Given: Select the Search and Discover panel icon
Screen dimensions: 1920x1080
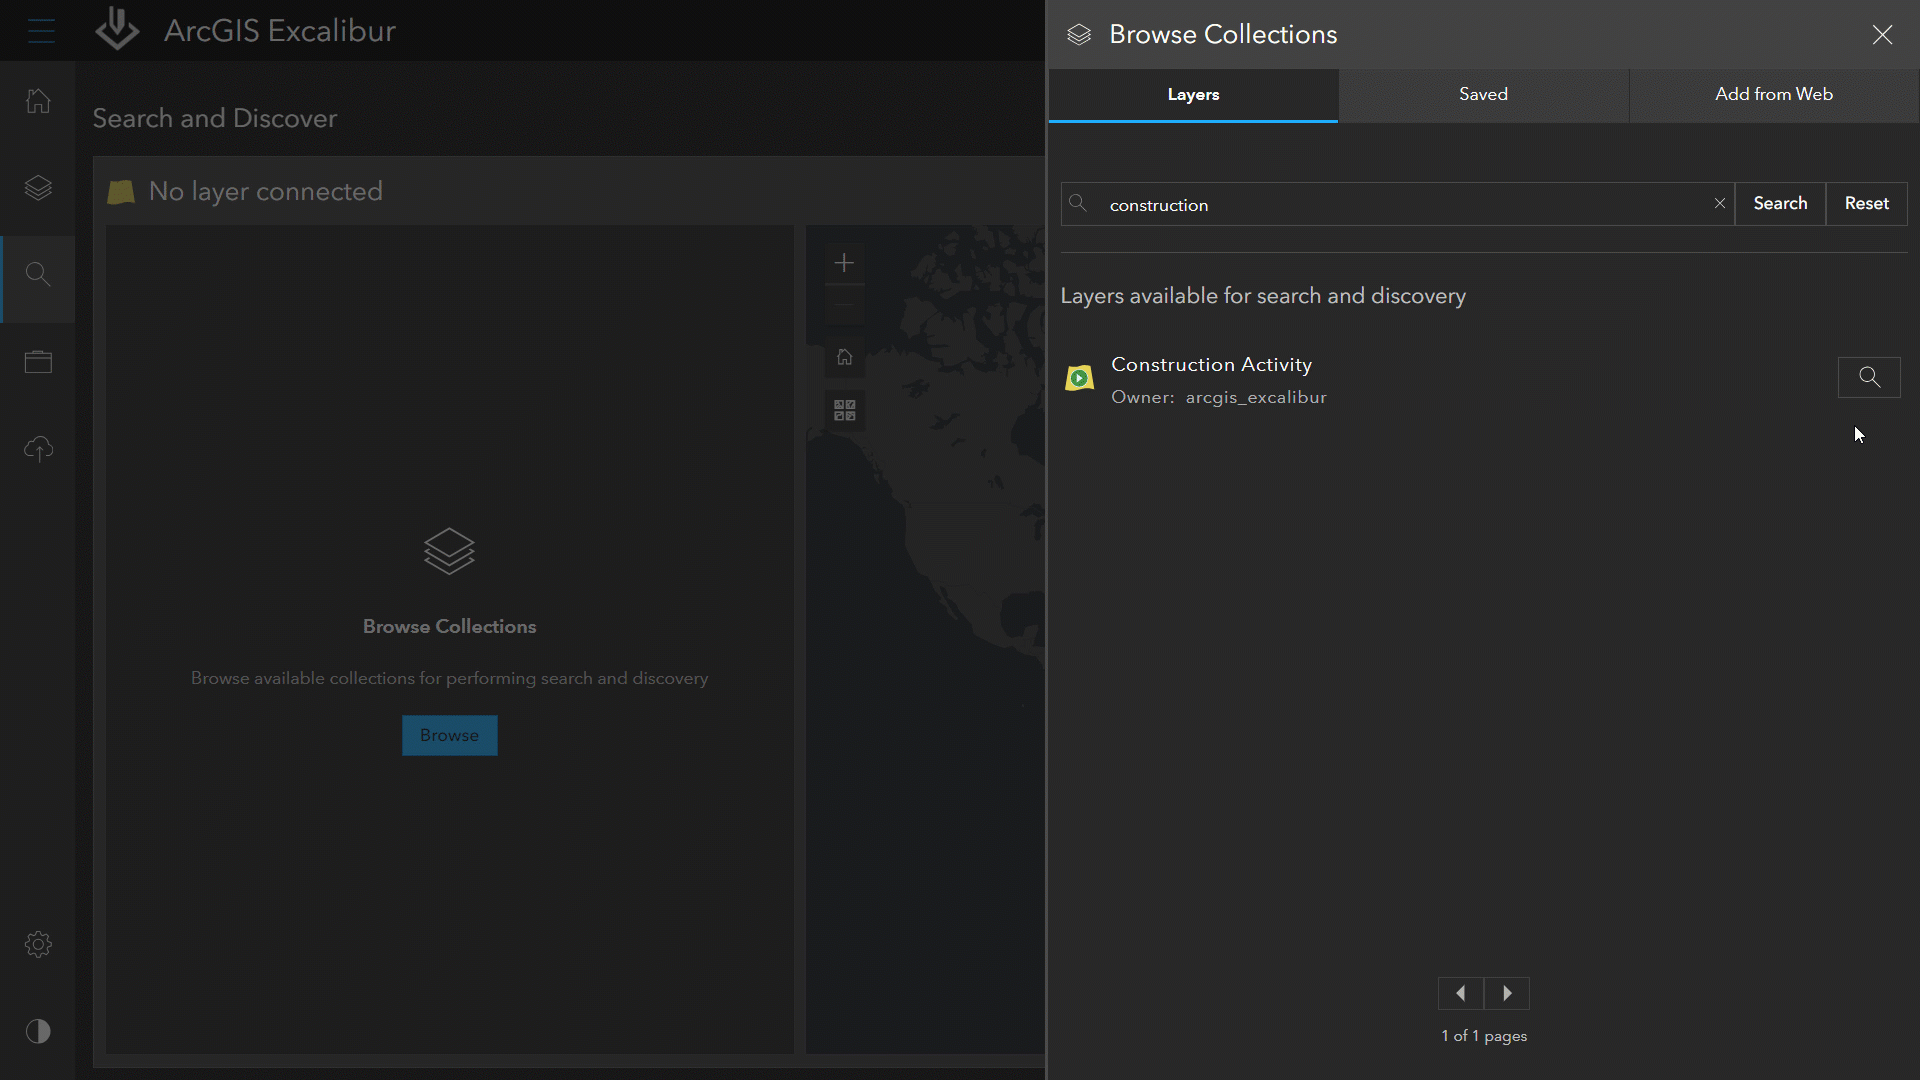Looking at the screenshot, I should (x=37, y=274).
